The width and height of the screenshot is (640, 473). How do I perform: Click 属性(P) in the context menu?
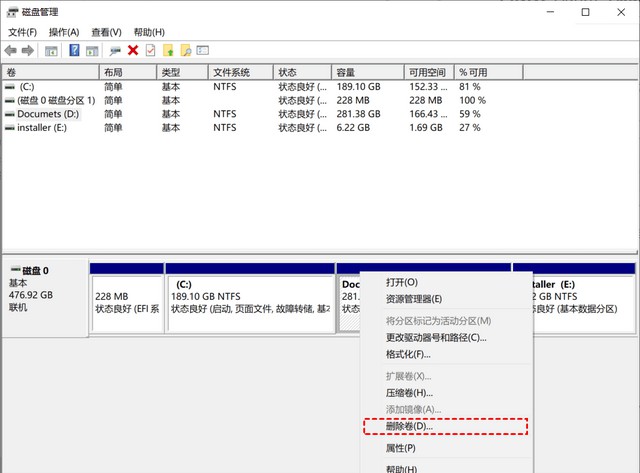pyautogui.click(x=401, y=448)
